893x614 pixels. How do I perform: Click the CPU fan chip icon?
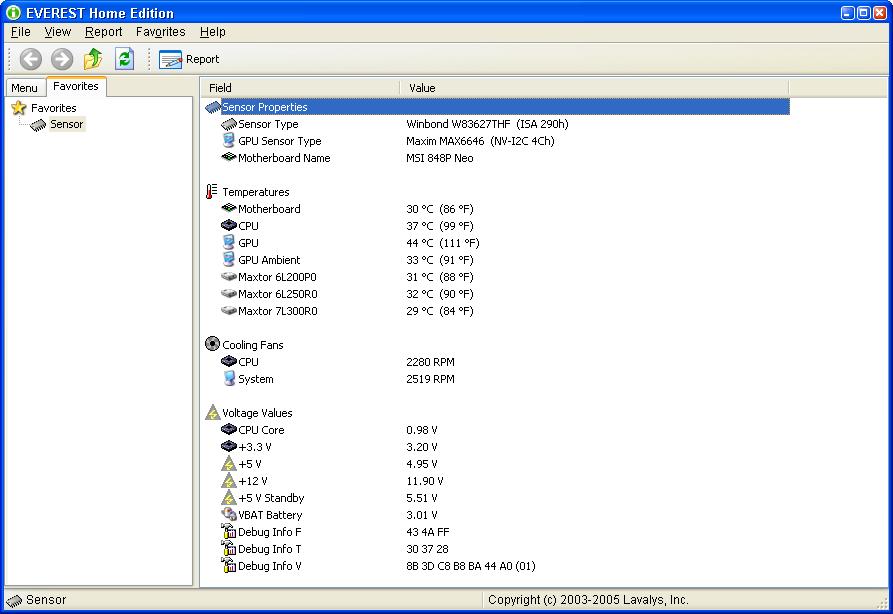(229, 362)
